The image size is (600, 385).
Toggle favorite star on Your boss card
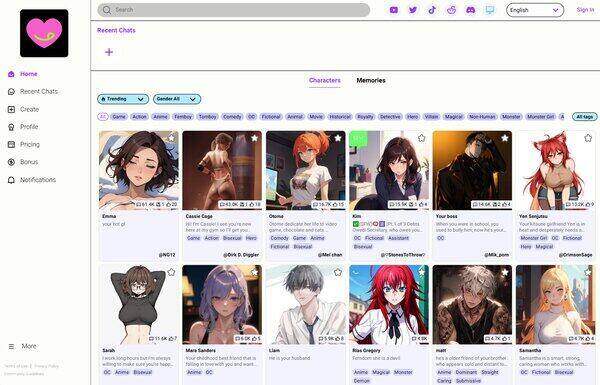(x=505, y=138)
